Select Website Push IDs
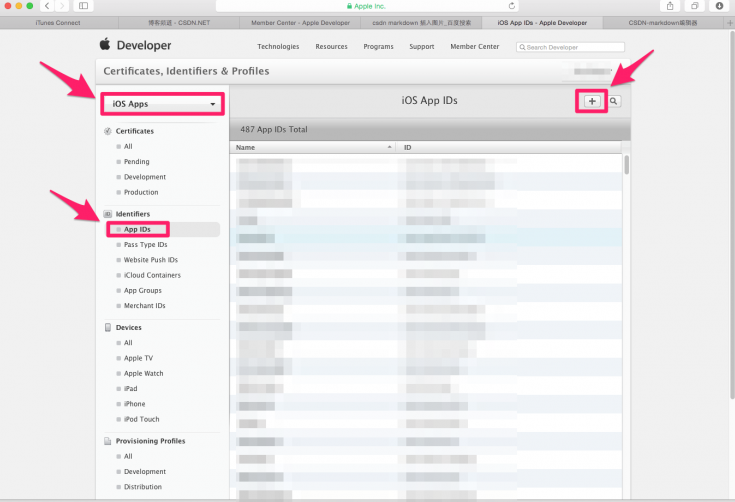The width and height of the screenshot is (735, 502). click(x=150, y=260)
